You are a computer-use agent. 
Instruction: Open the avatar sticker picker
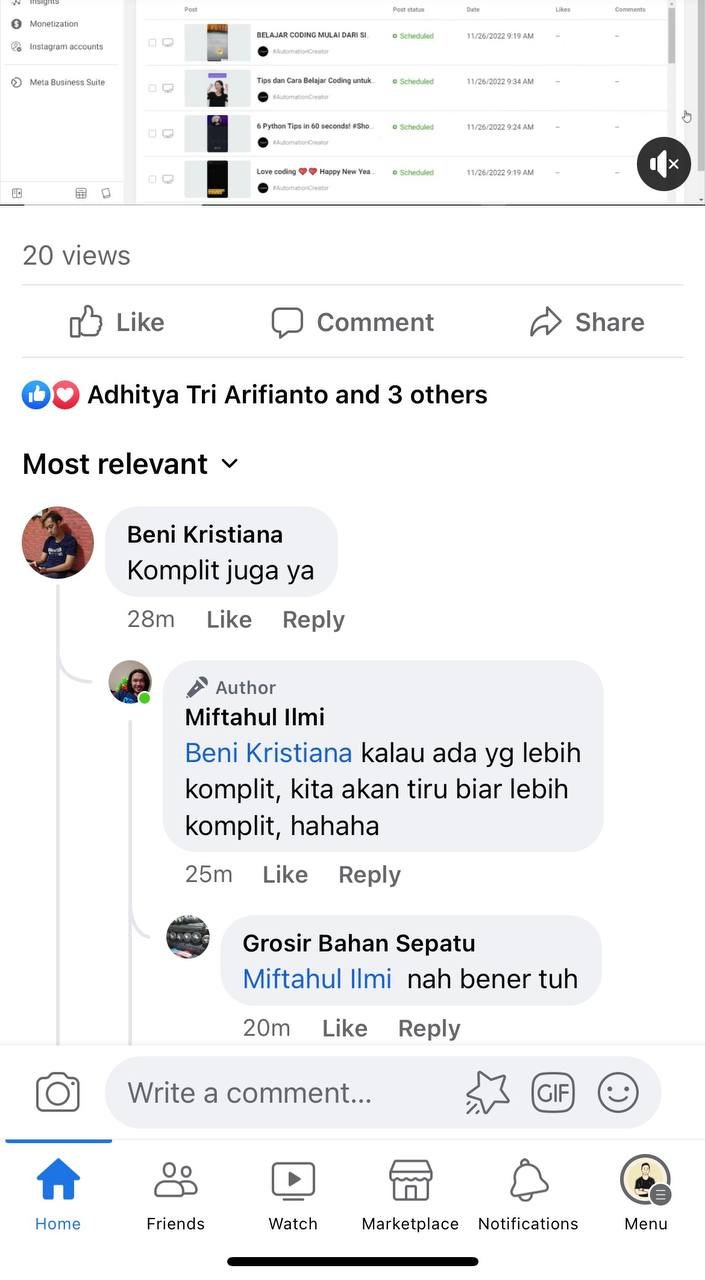pos(487,1093)
